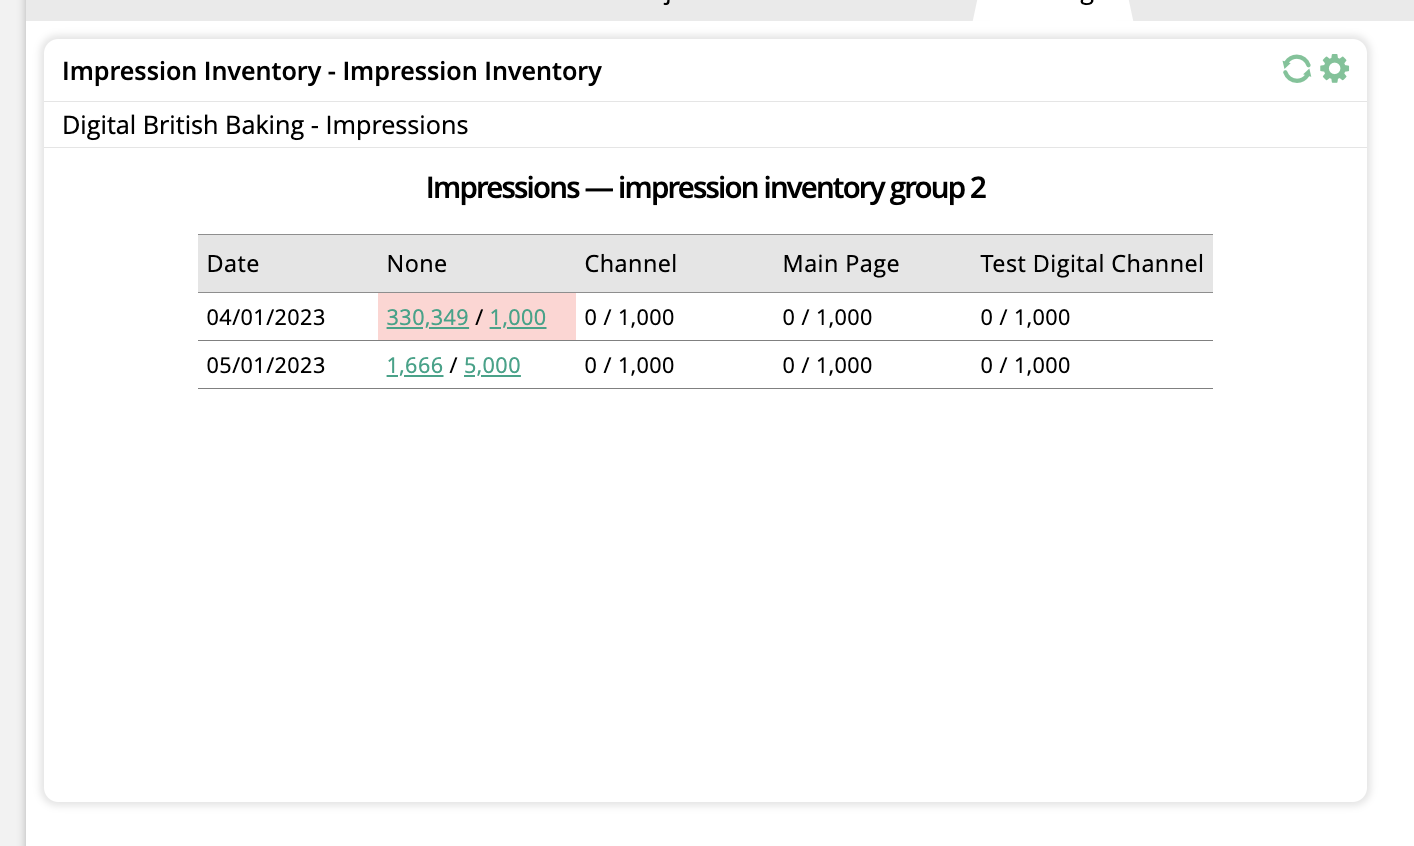The width and height of the screenshot is (1414, 846).
Task: Click the green refresh icon
Action: 1296,69
